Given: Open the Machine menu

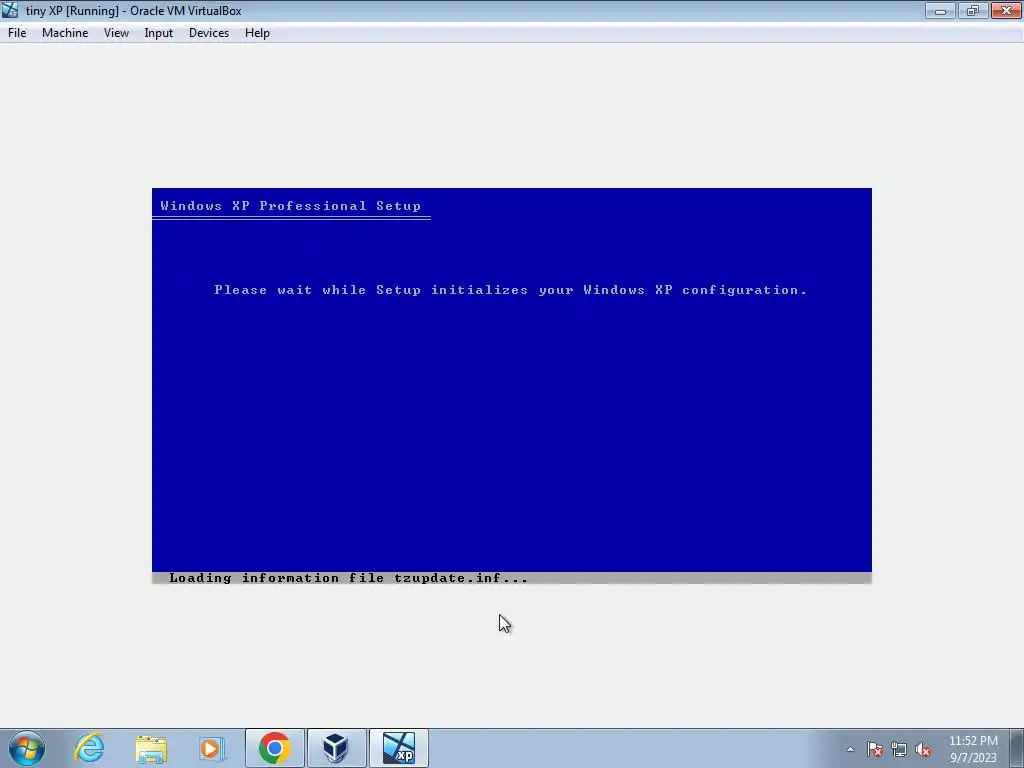Looking at the screenshot, I should [x=65, y=33].
